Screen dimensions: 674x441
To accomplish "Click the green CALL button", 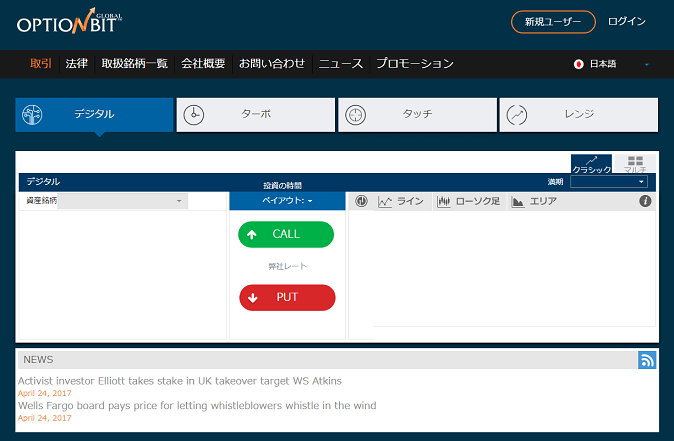I will 286,234.
